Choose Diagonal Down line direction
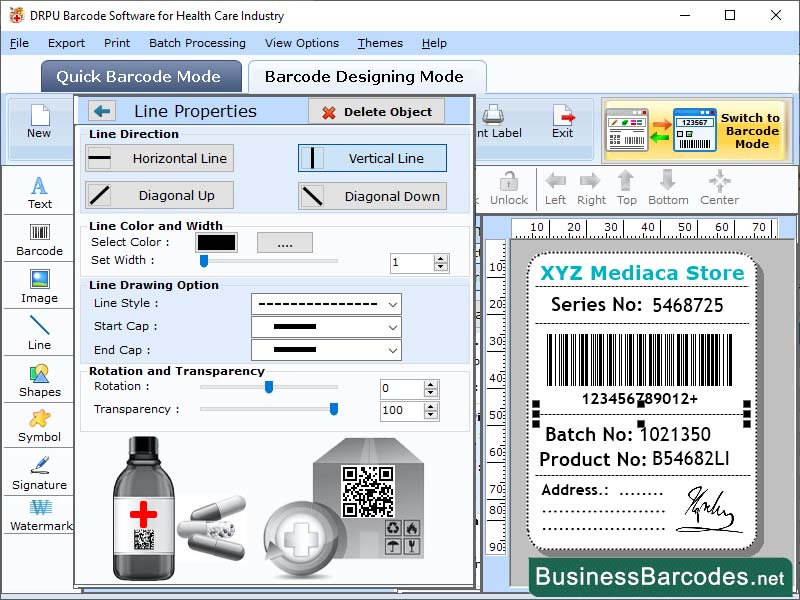 pos(372,196)
